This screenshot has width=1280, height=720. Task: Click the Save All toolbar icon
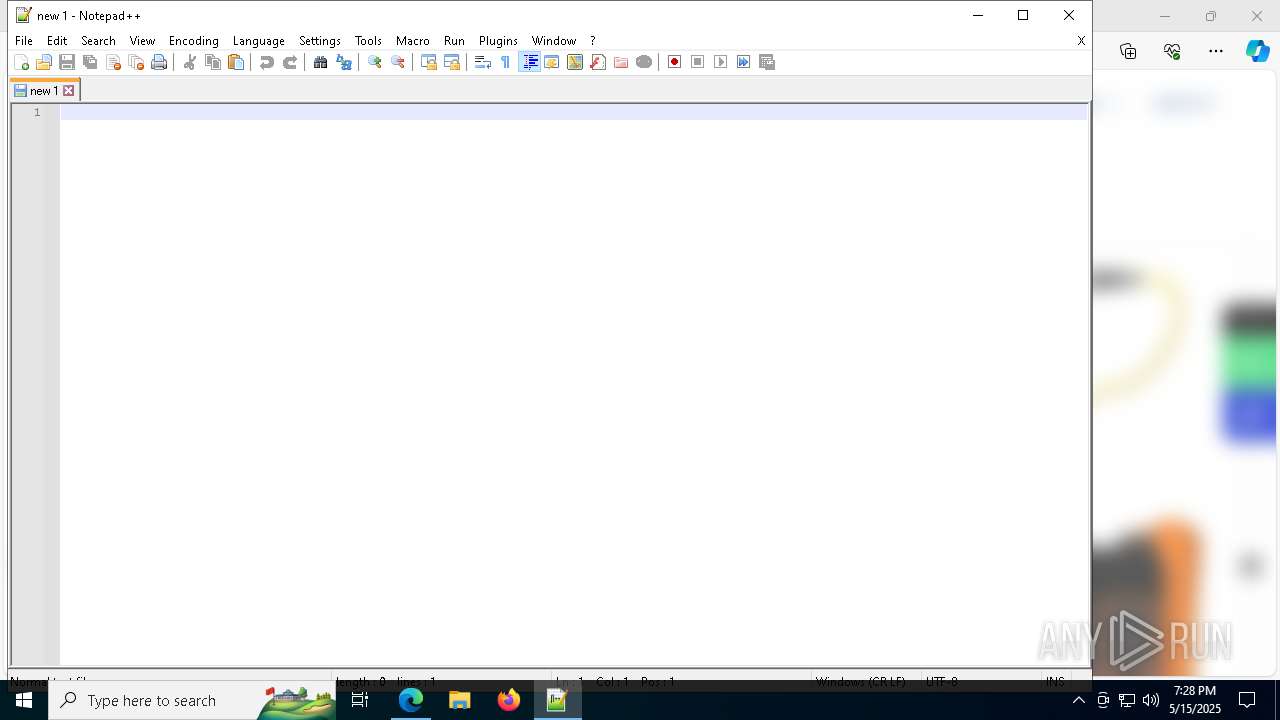[90, 62]
